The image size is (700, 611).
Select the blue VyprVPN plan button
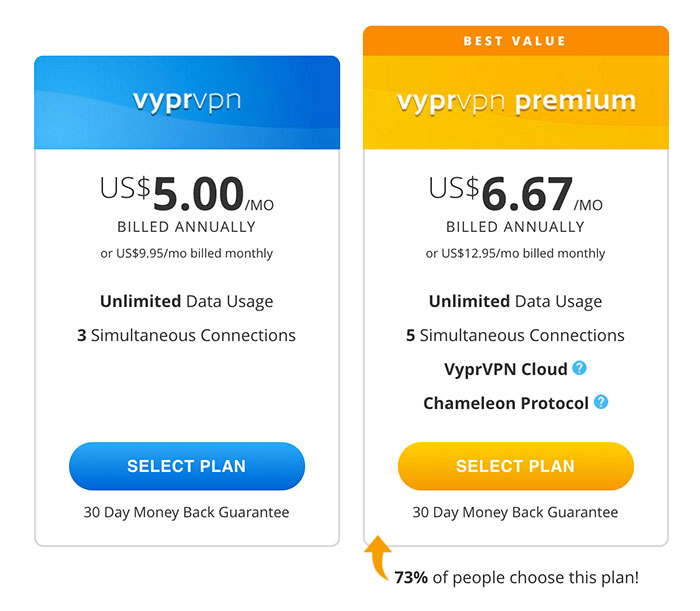(187, 466)
